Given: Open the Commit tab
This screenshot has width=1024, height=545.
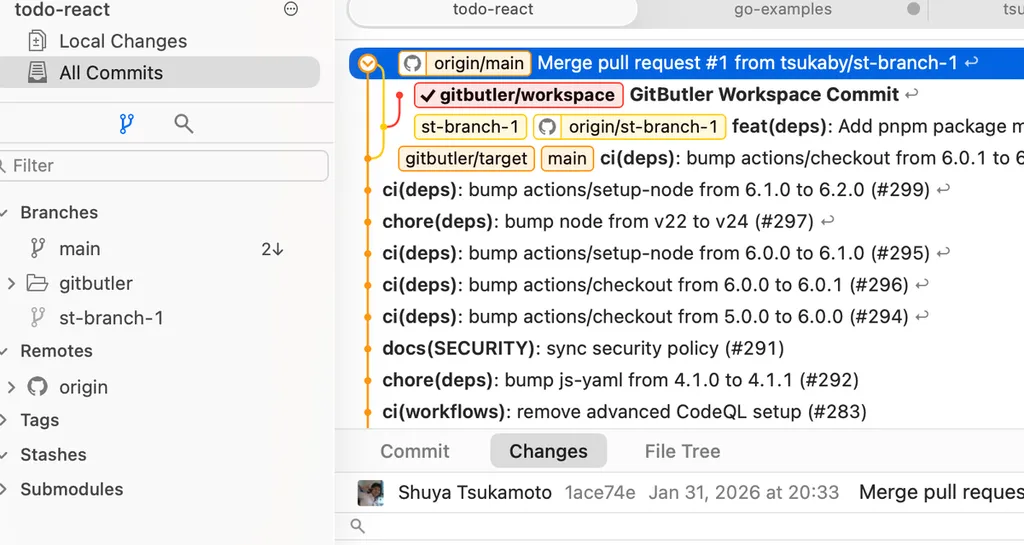Looking at the screenshot, I should click(x=414, y=451).
